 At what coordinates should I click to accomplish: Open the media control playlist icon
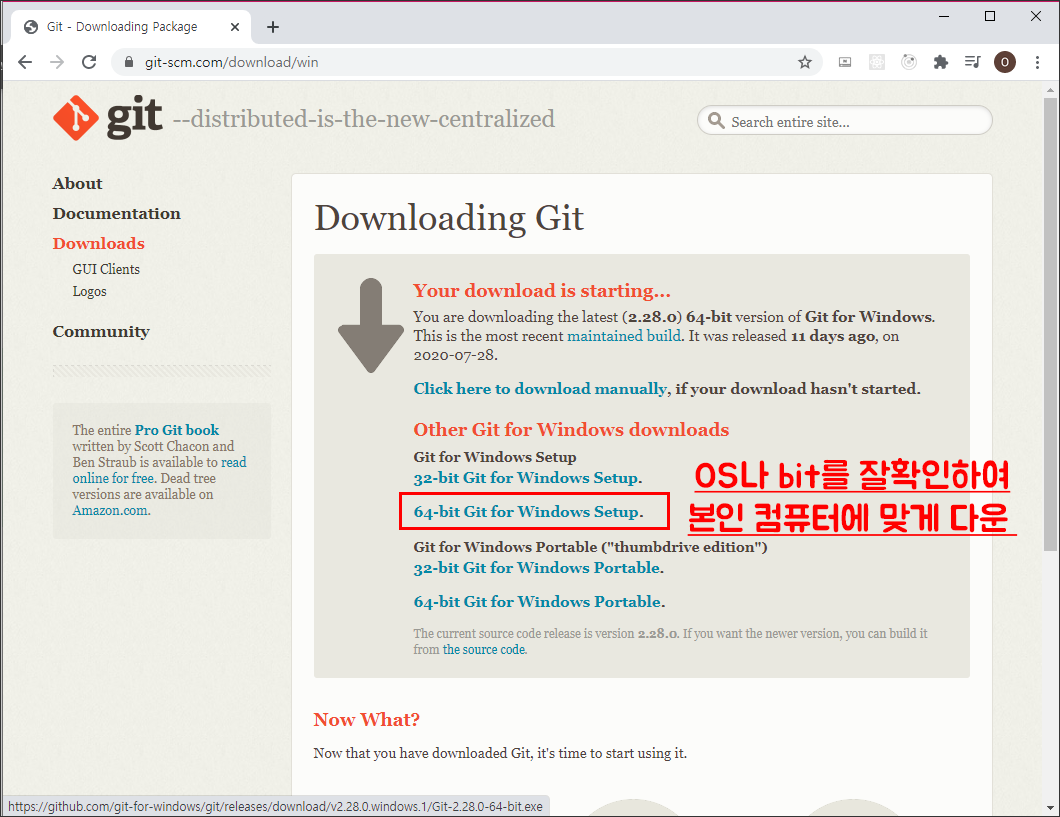(x=972, y=62)
